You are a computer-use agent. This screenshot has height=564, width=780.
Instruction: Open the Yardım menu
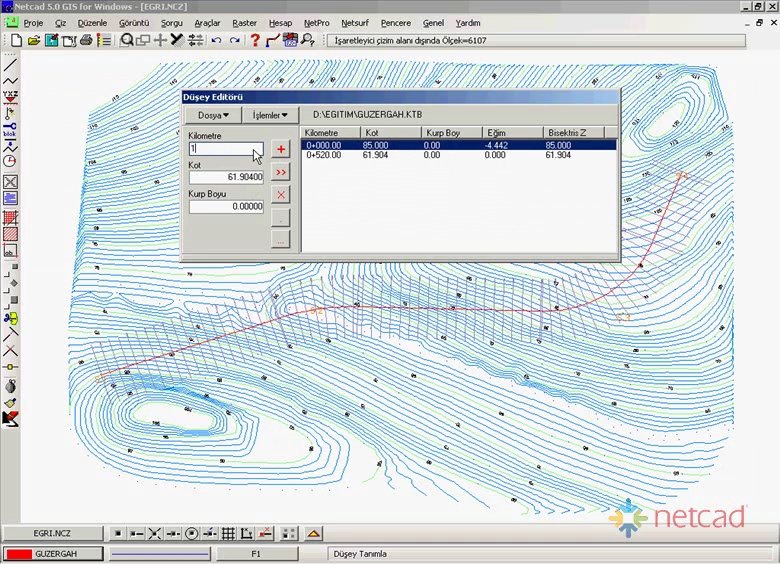468,23
